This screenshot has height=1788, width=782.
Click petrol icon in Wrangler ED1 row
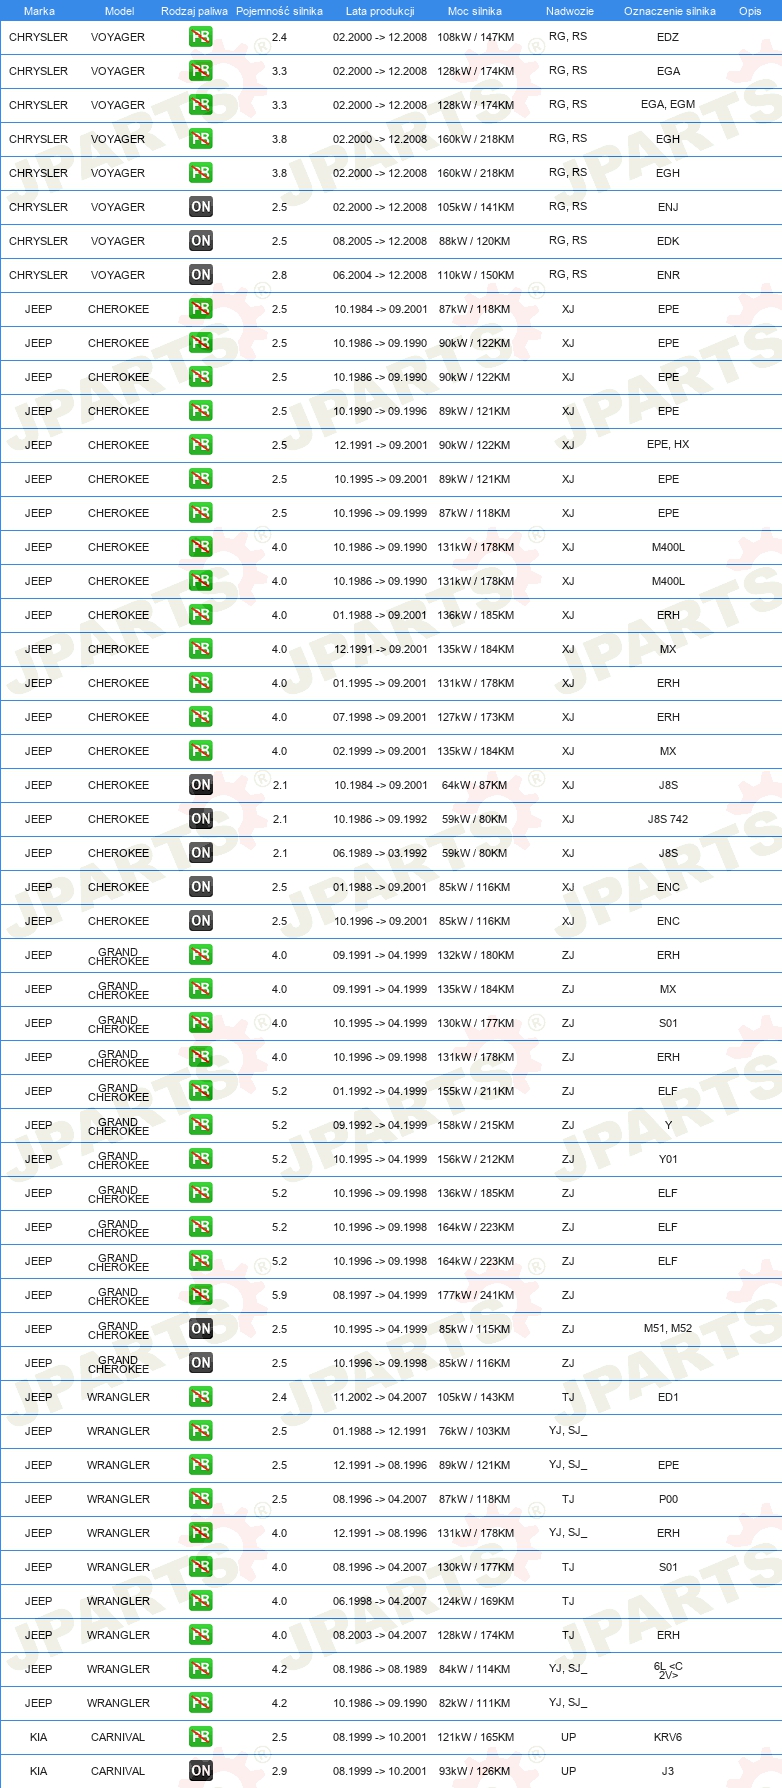tap(201, 1397)
